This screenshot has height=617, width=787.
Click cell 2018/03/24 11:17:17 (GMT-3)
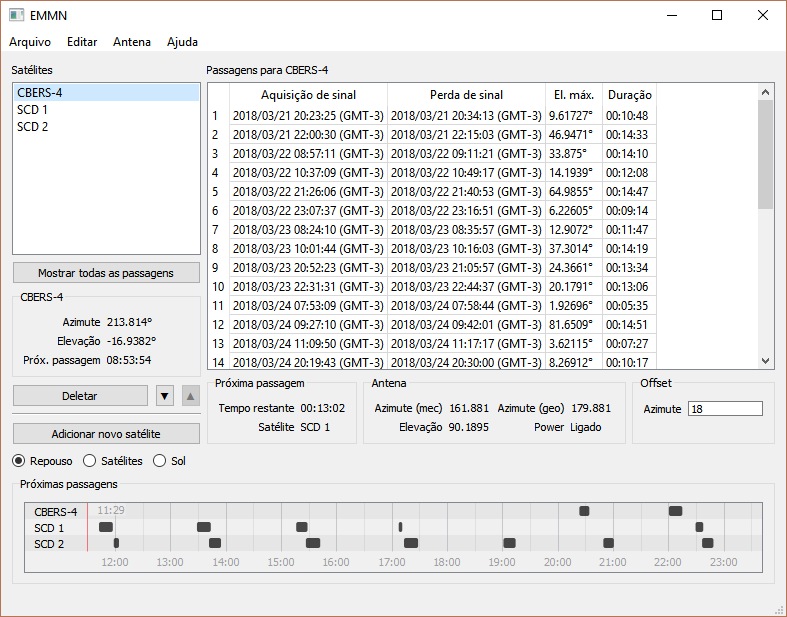(466, 344)
